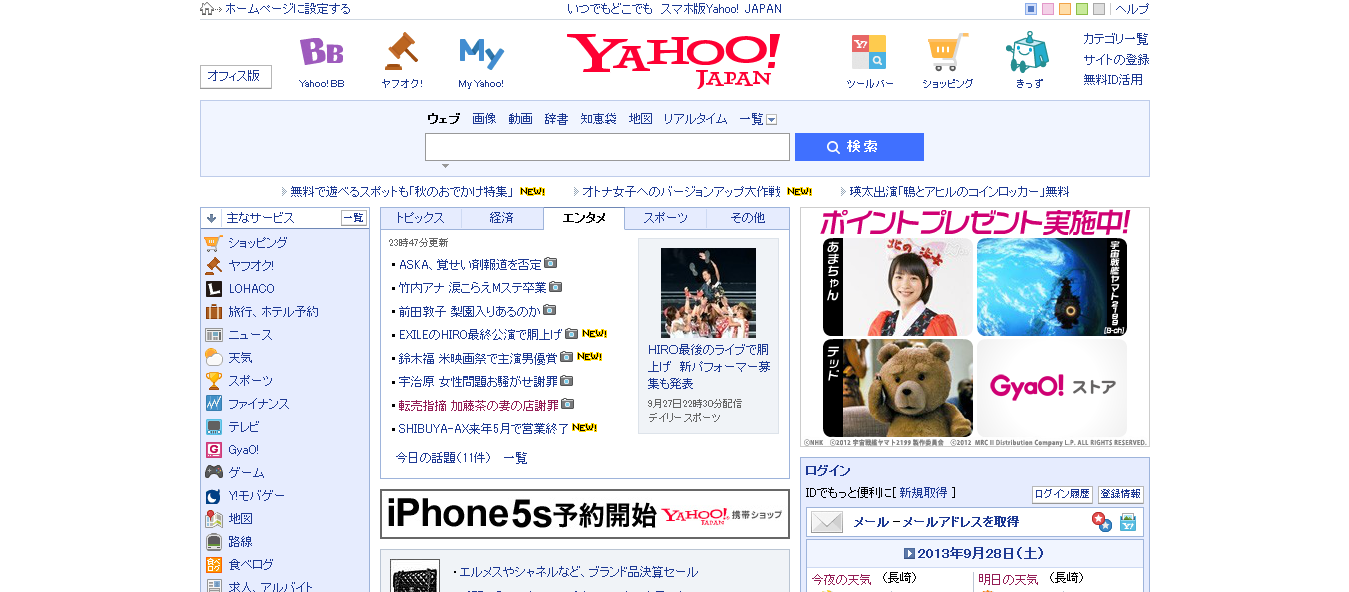Image resolution: width=1349 pixels, height=592 pixels.
Task: Click the iPhone5s予約開始 banner
Action: click(585, 514)
